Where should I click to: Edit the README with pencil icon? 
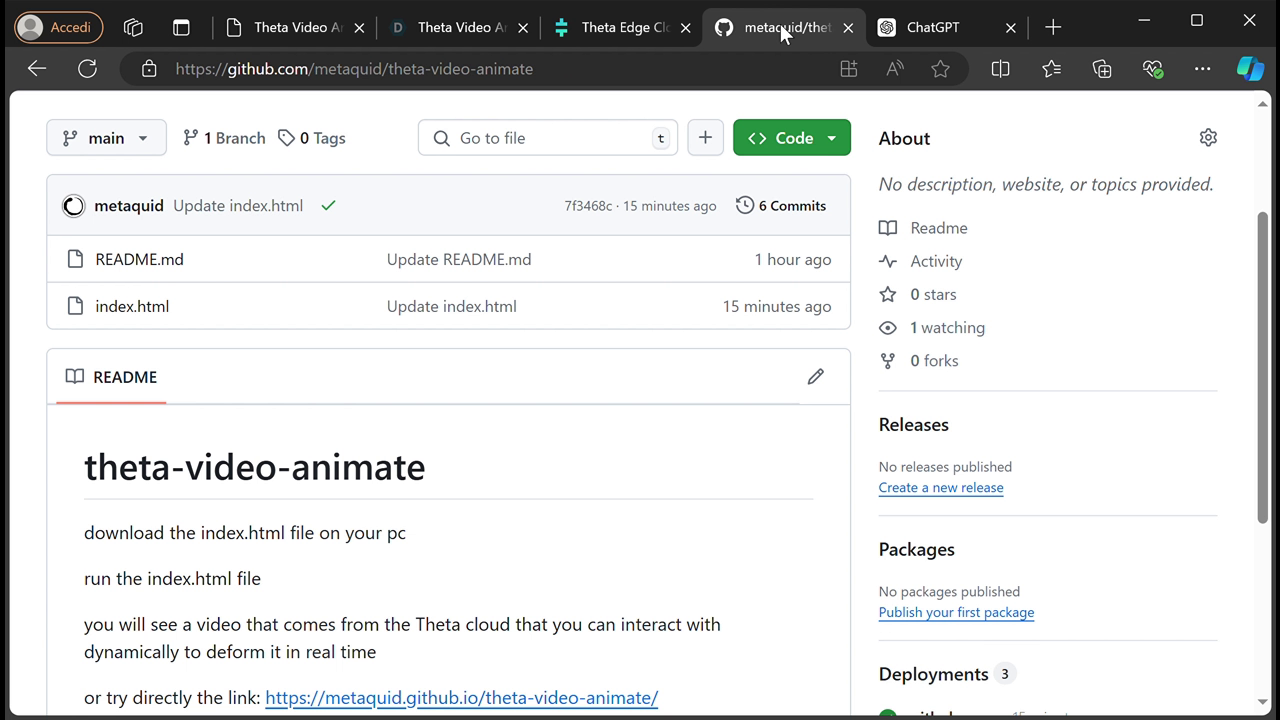coord(816,377)
